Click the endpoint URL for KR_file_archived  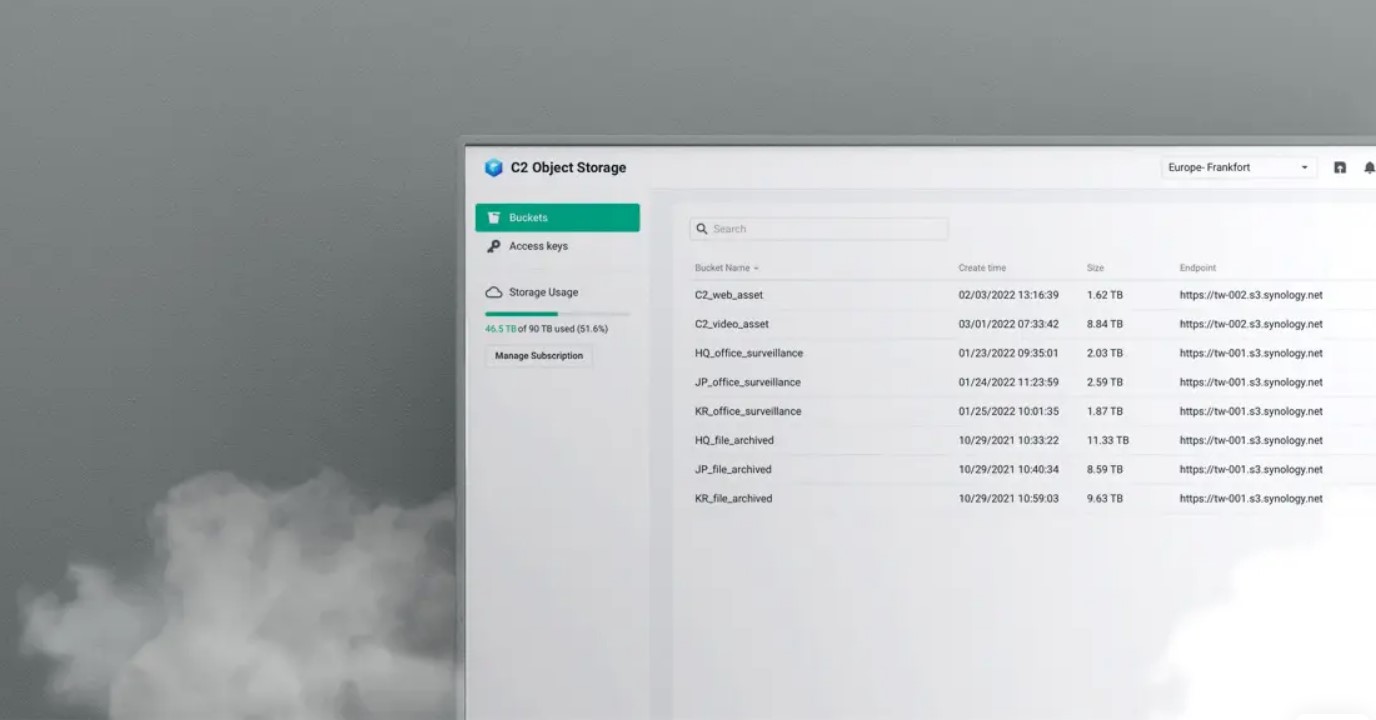1251,498
